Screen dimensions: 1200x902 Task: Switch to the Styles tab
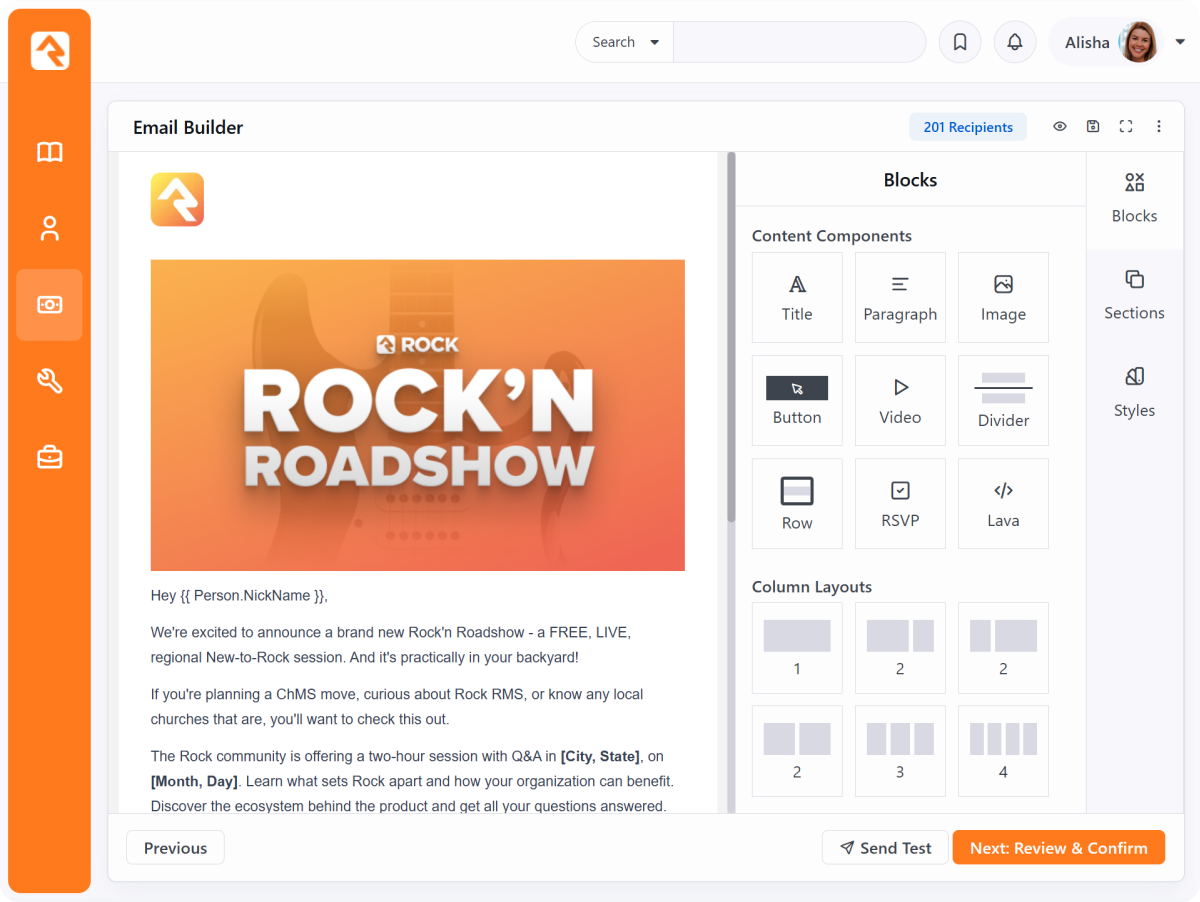pyautogui.click(x=1134, y=392)
